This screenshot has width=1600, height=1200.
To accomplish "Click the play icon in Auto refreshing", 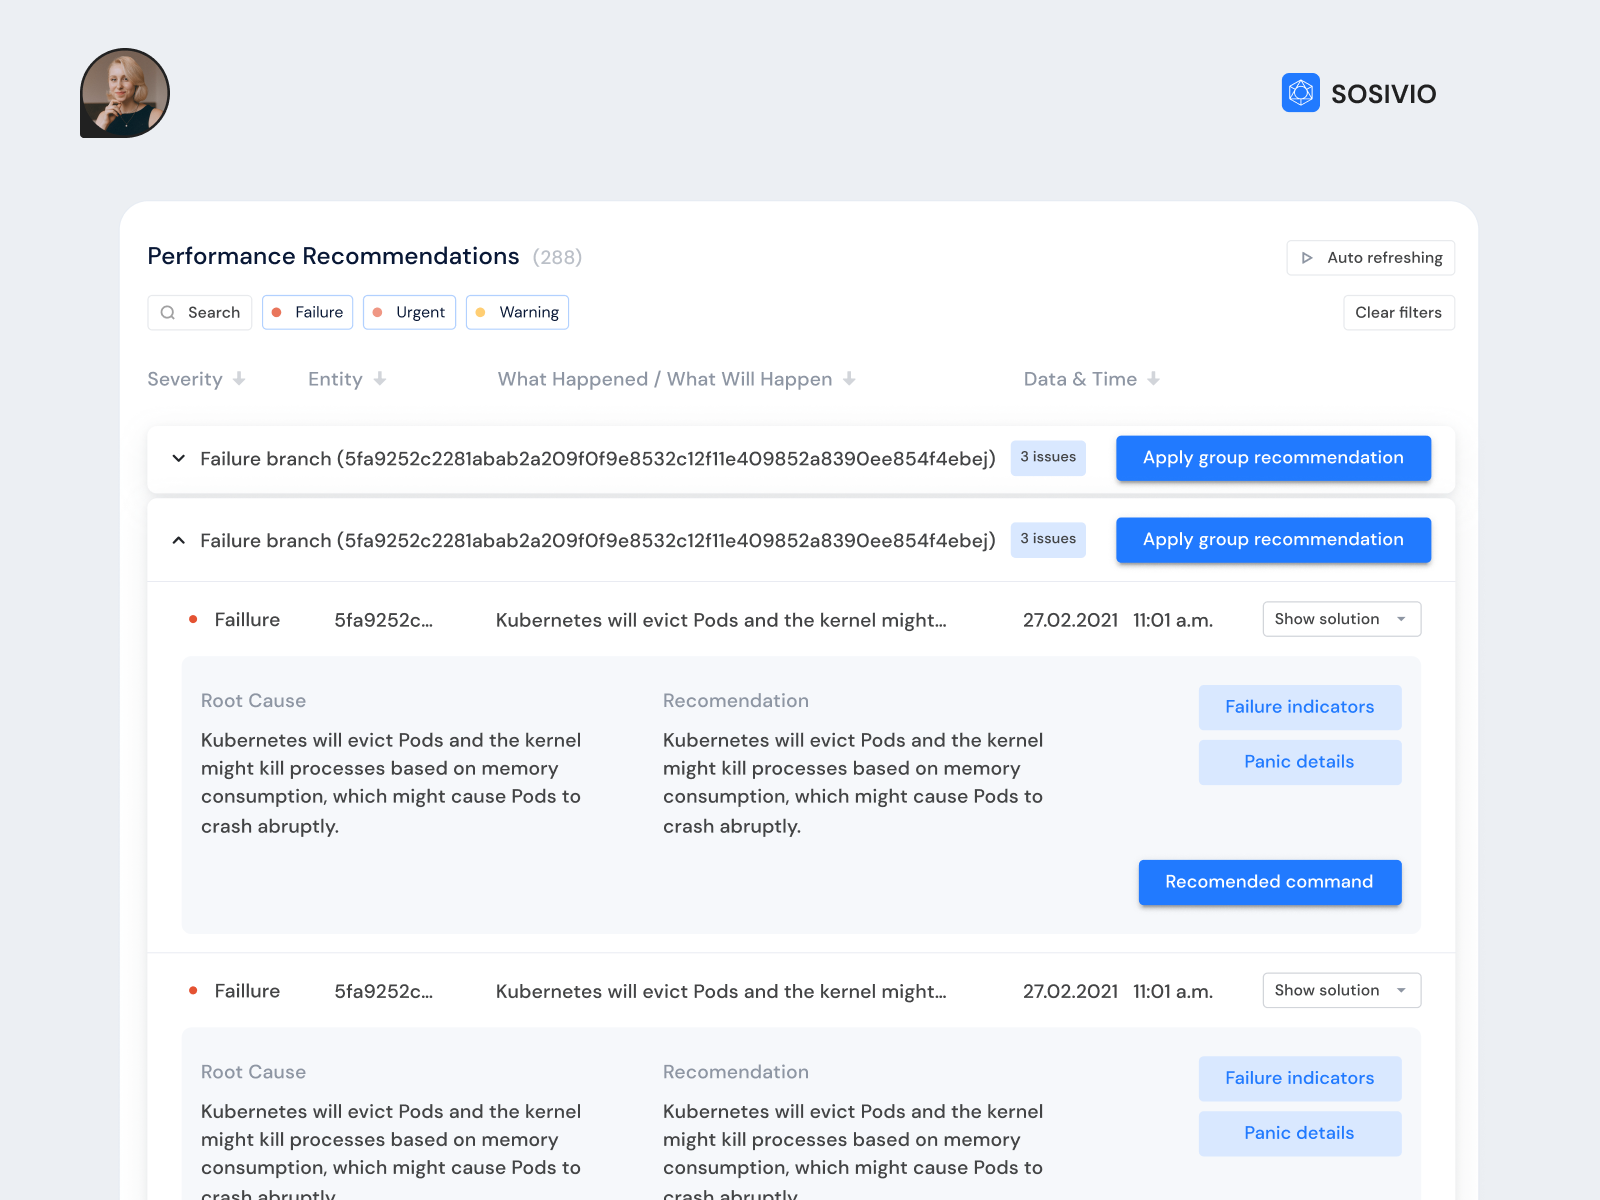I will pyautogui.click(x=1307, y=258).
